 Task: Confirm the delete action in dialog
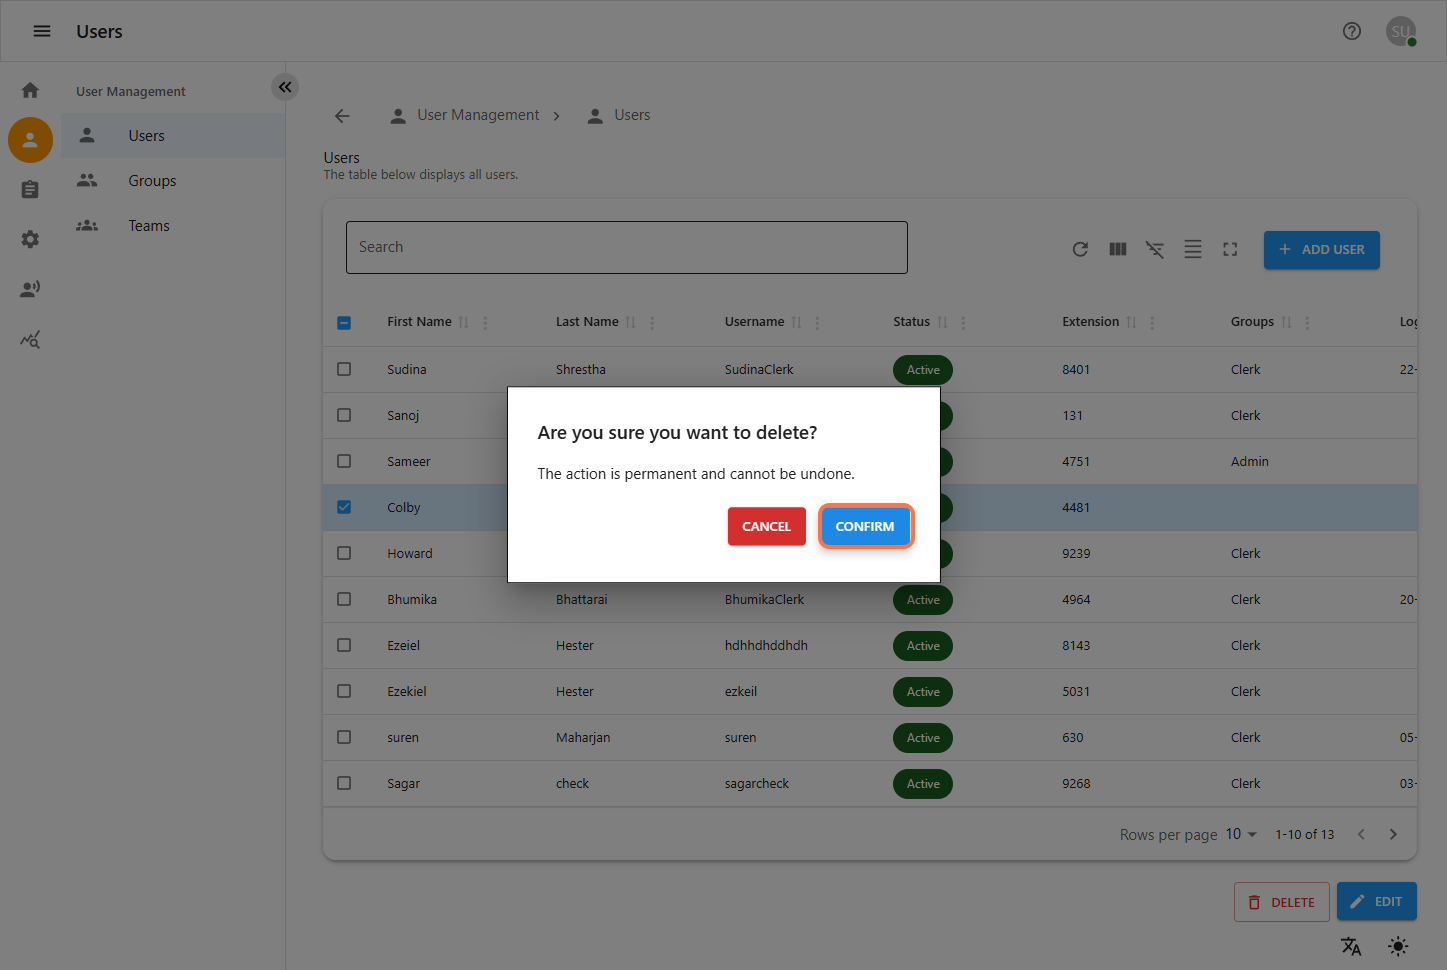[x=865, y=527]
